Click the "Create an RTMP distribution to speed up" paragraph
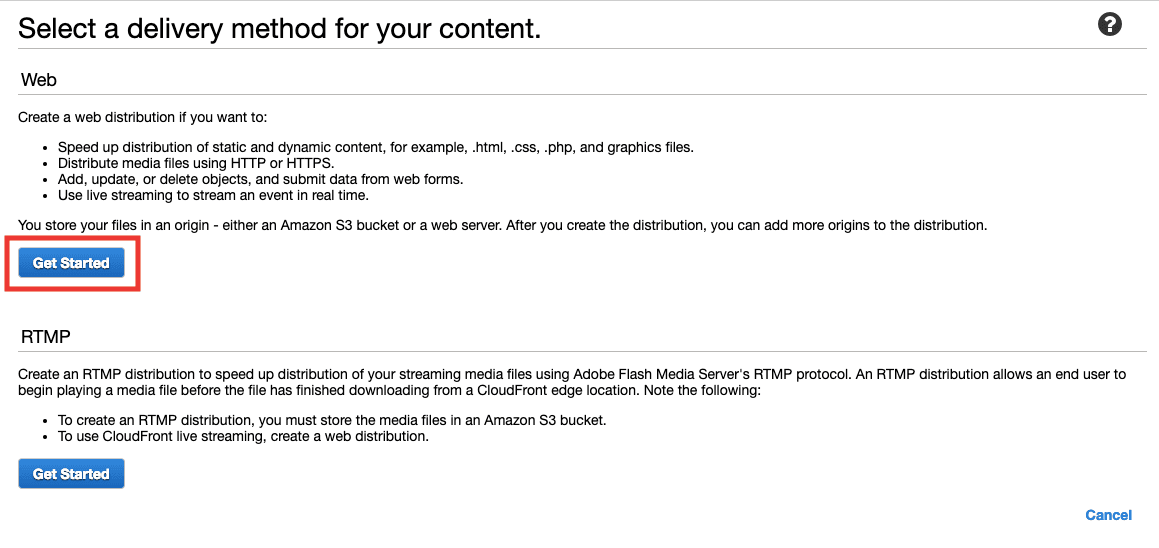Viewport: 1159px width, 548px height. click(x=300, y=374)
